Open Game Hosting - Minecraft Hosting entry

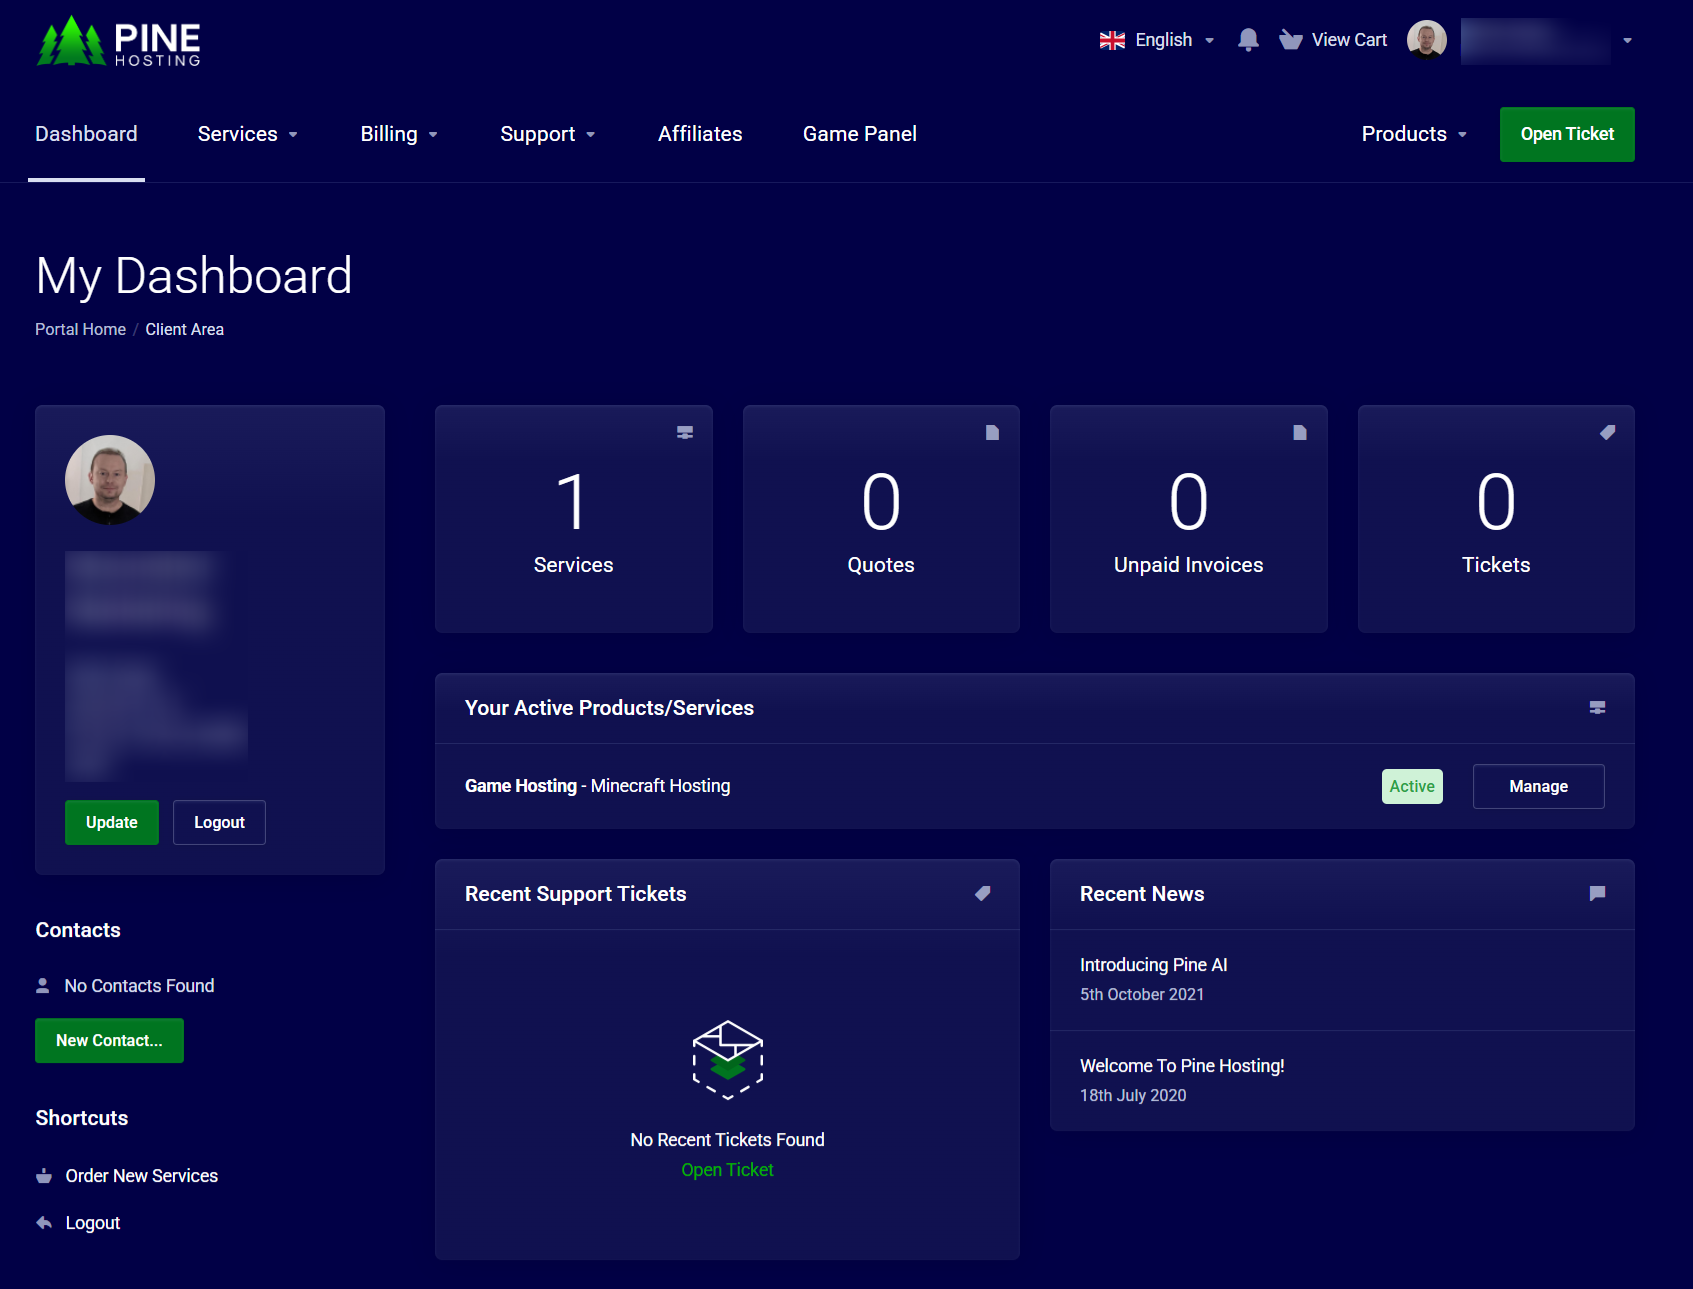(598, 786)
